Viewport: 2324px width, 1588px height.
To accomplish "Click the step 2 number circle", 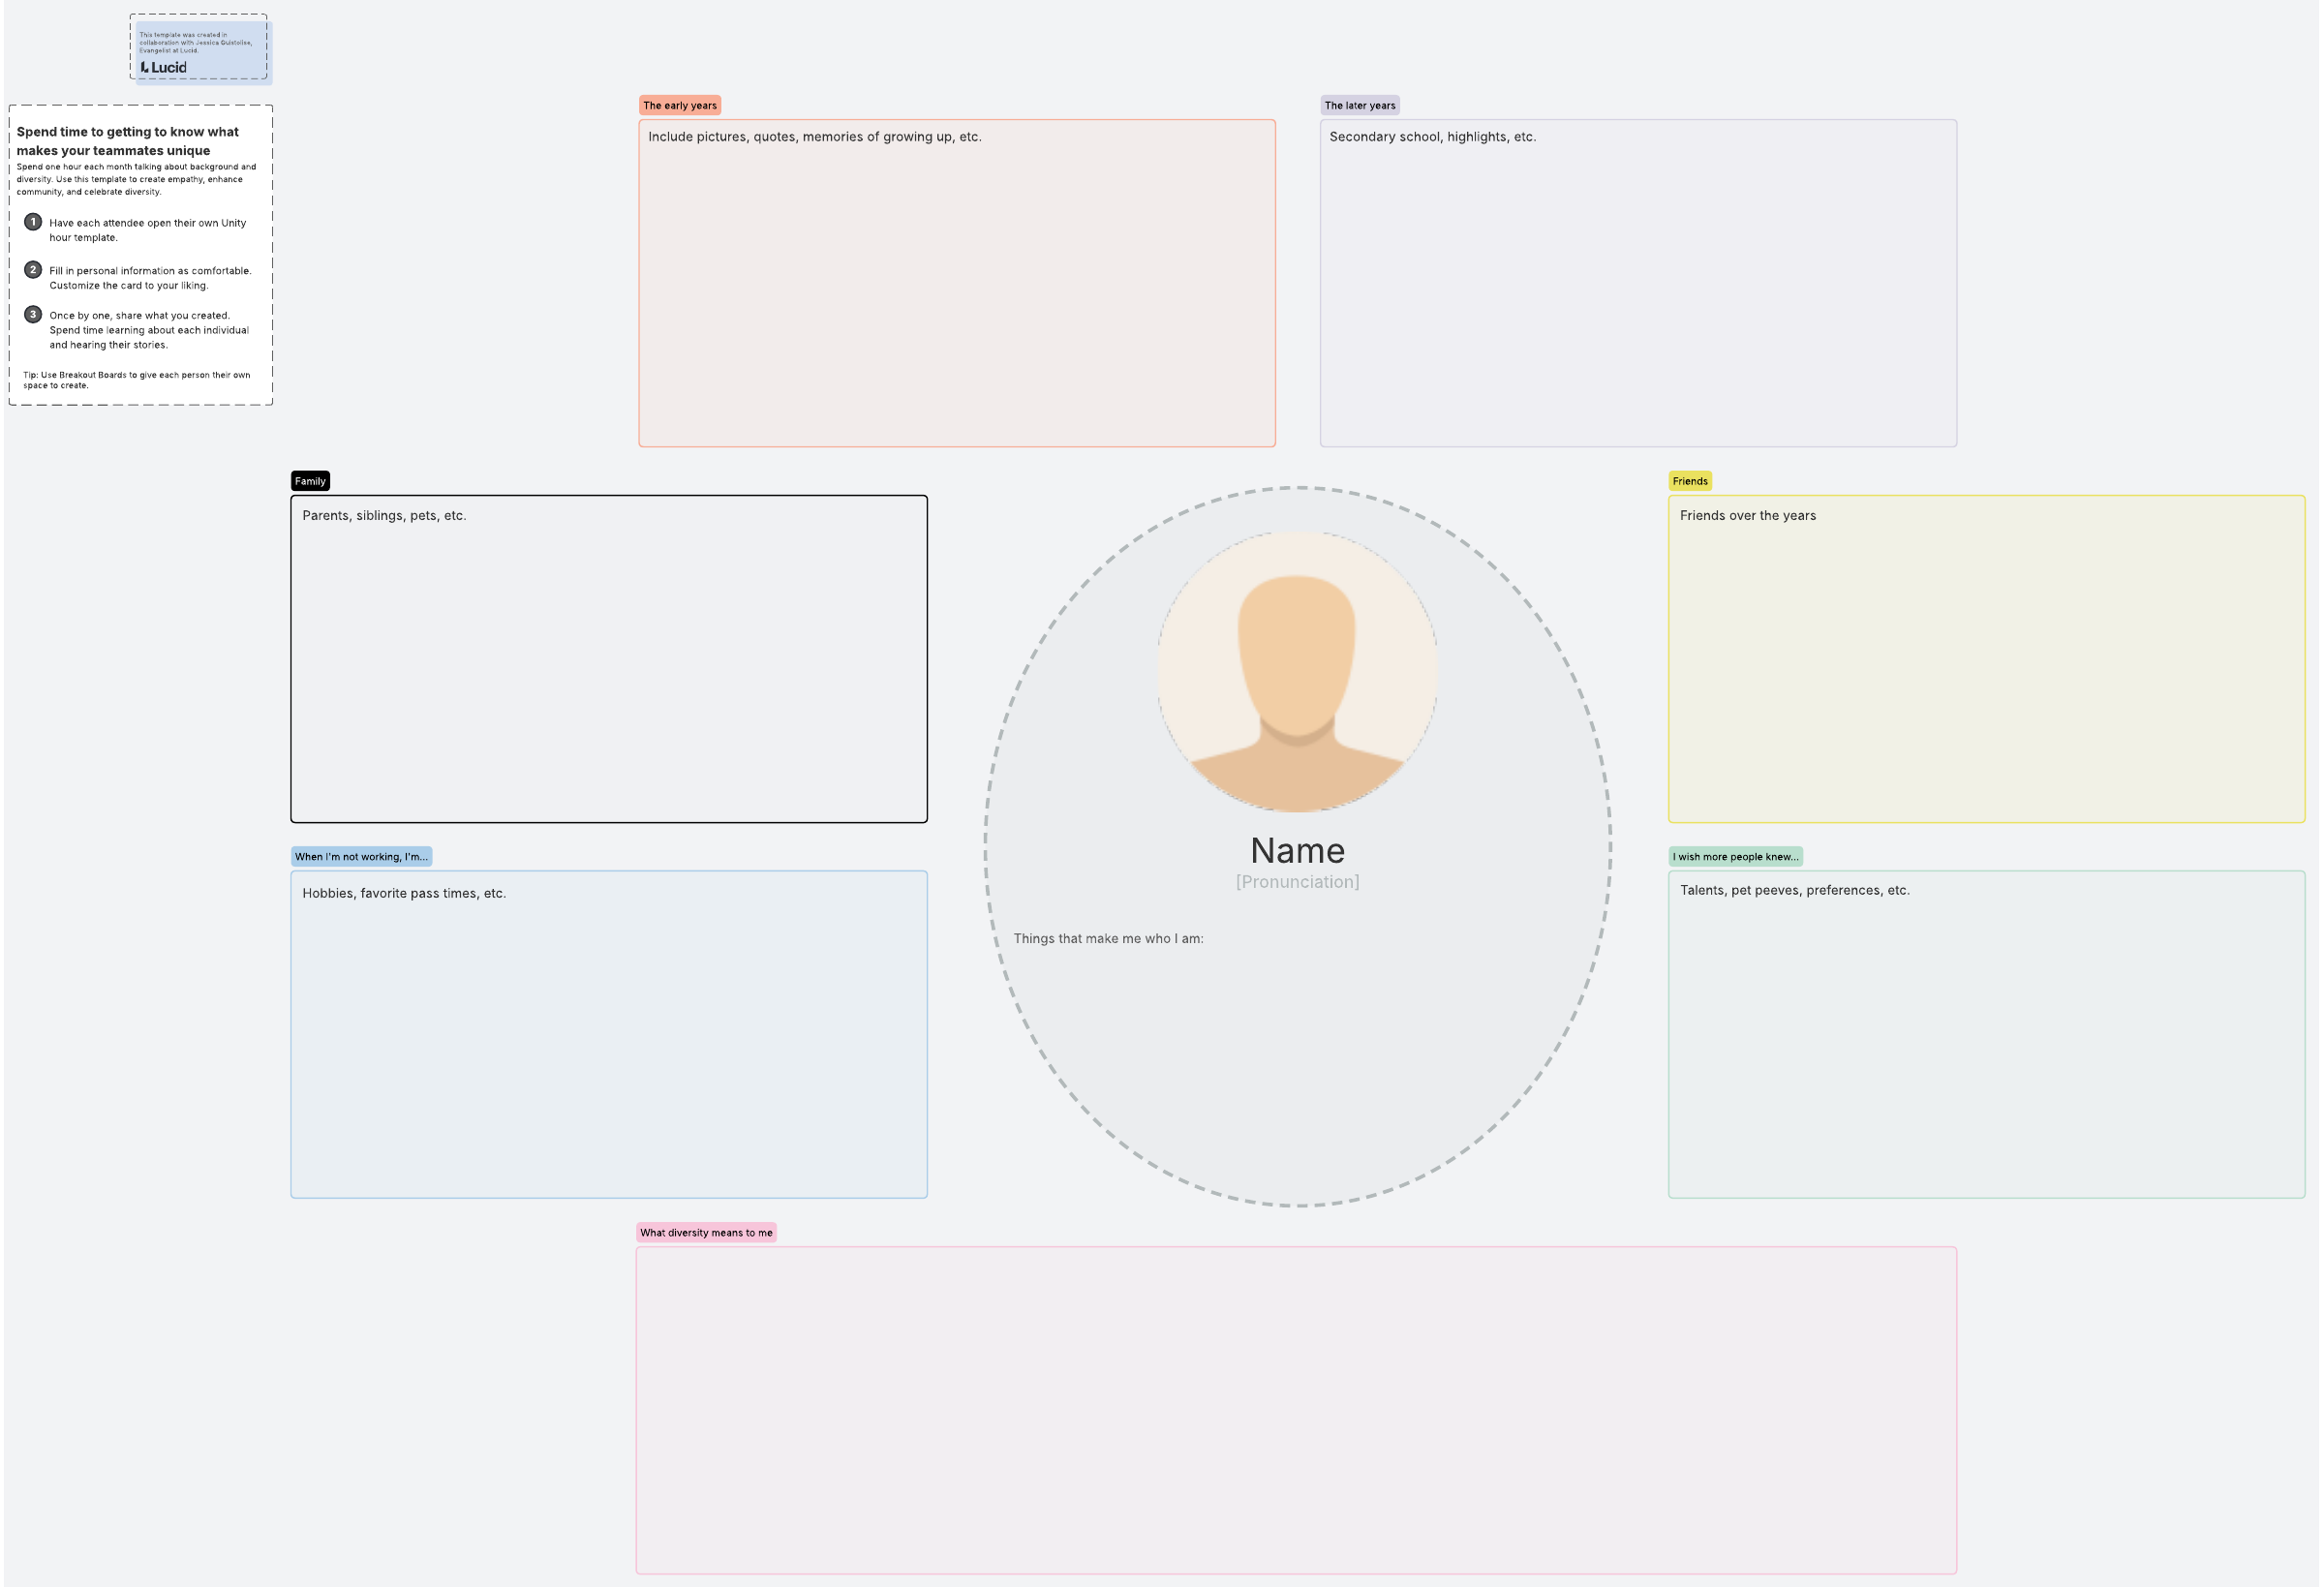I will pos(33,270).
